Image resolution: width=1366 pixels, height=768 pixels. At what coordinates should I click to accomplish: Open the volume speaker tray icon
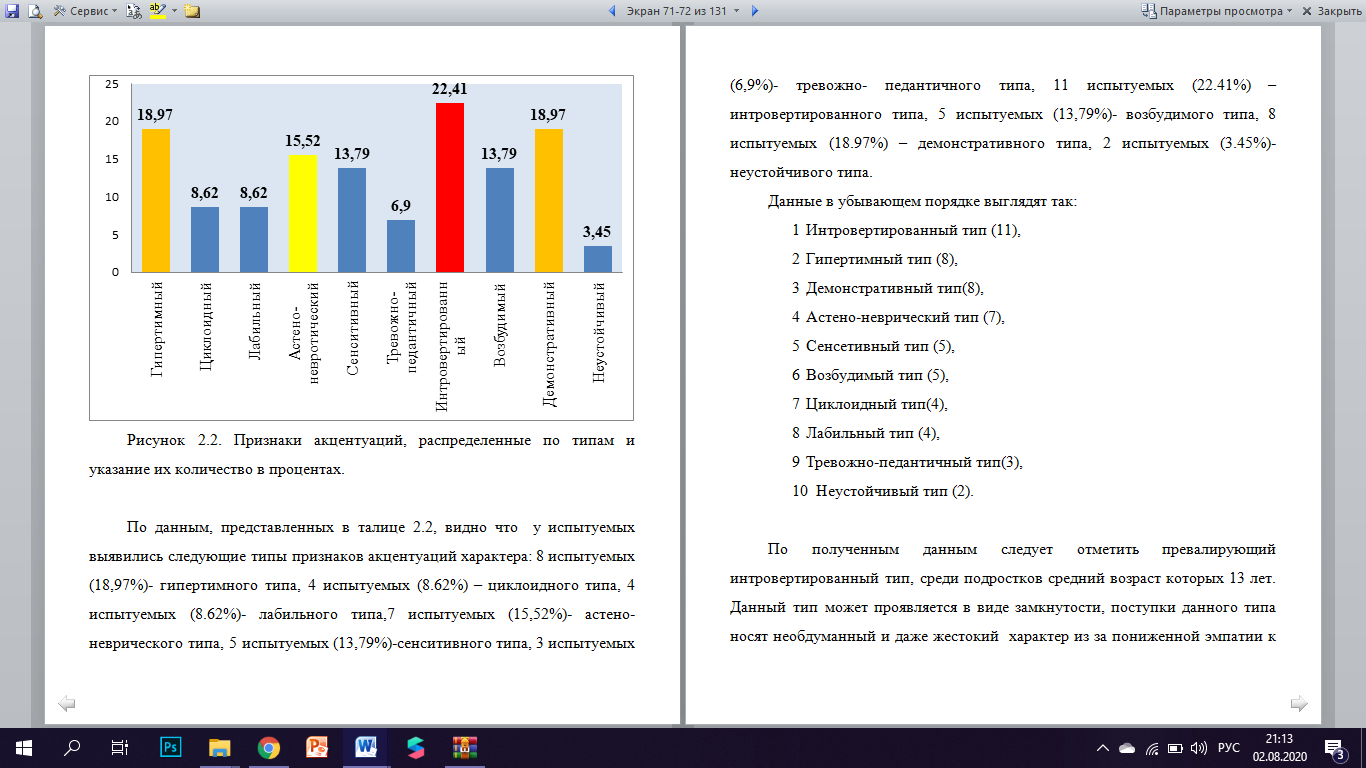coord(1200,748)
